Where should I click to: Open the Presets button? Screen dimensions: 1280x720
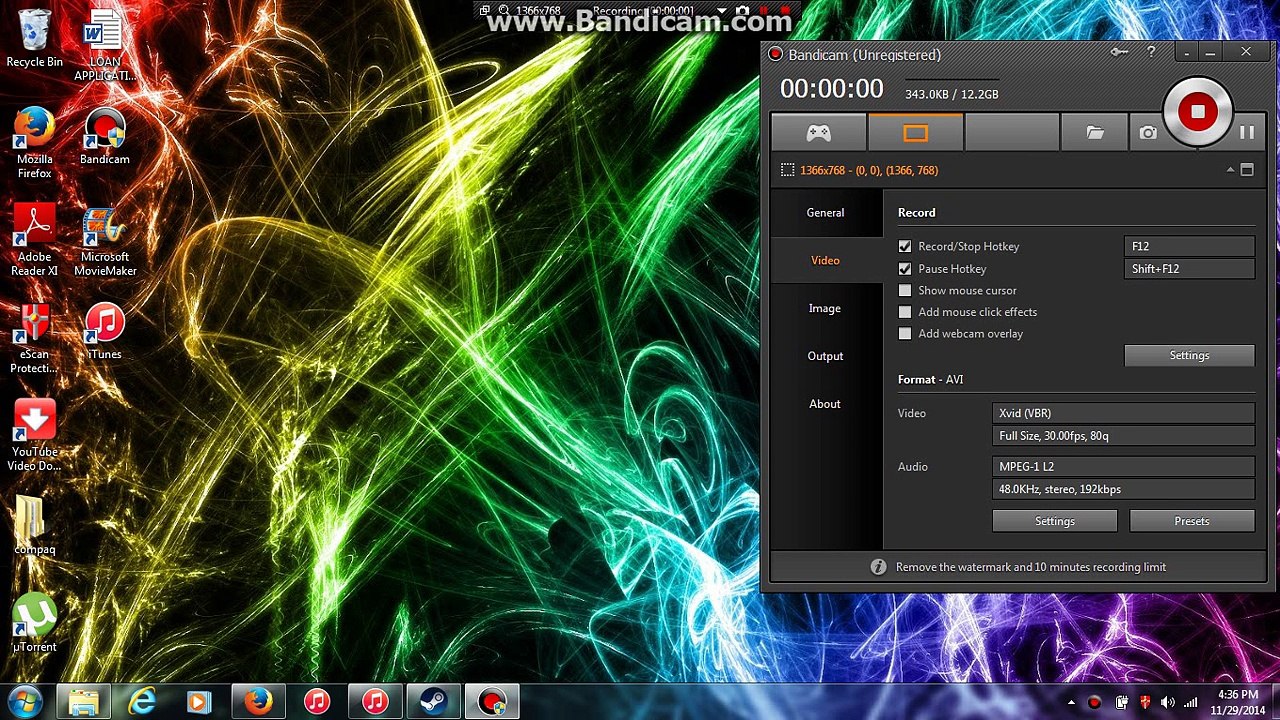[1191, 521]
